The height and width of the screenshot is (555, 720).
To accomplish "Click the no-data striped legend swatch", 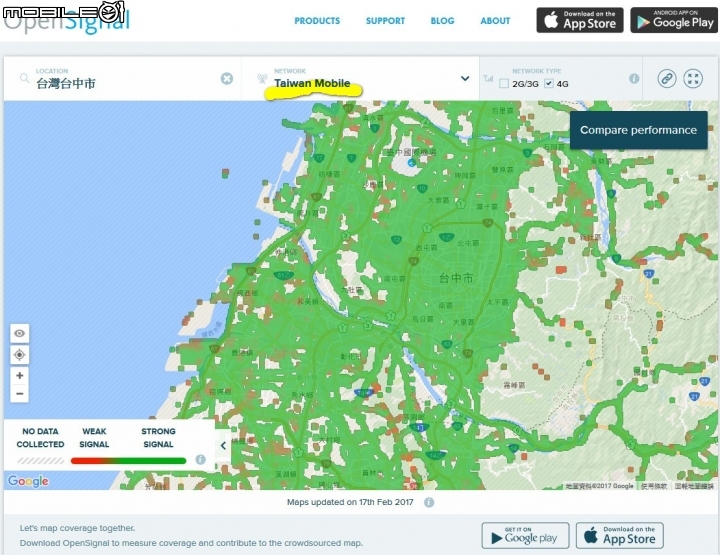I will (40, 461).
